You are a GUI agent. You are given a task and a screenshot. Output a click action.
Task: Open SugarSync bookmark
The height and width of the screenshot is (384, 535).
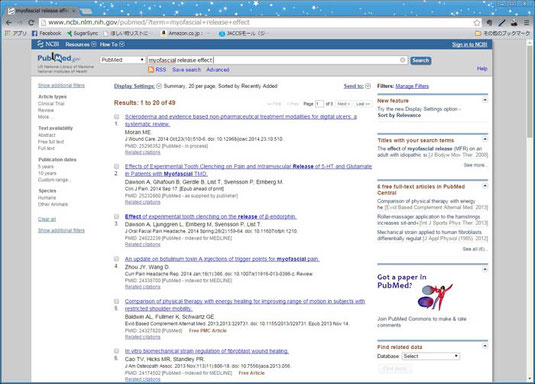83,33
